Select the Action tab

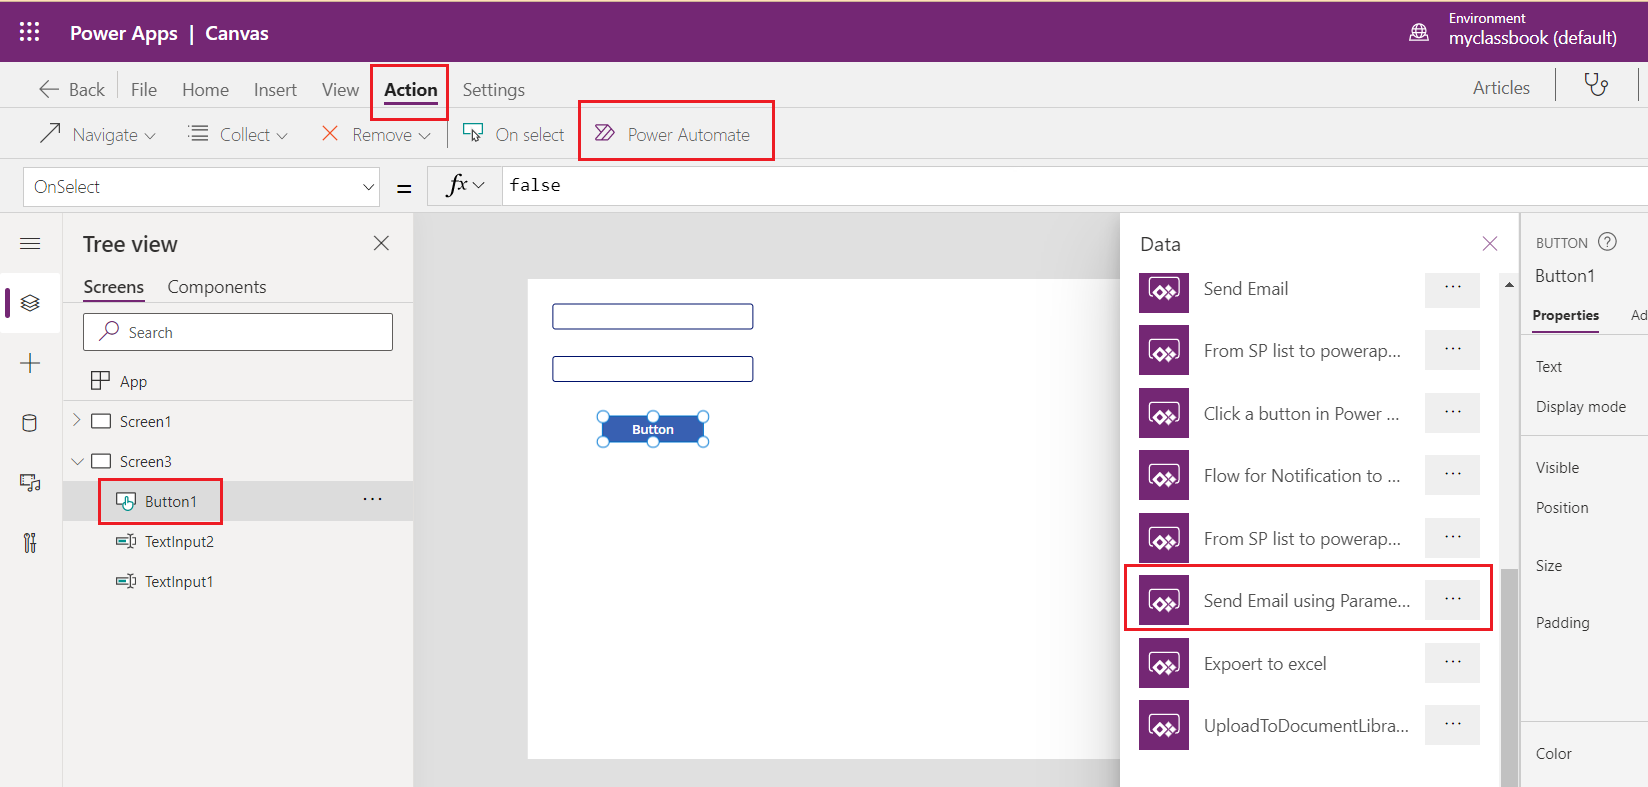tap(411, 89)
